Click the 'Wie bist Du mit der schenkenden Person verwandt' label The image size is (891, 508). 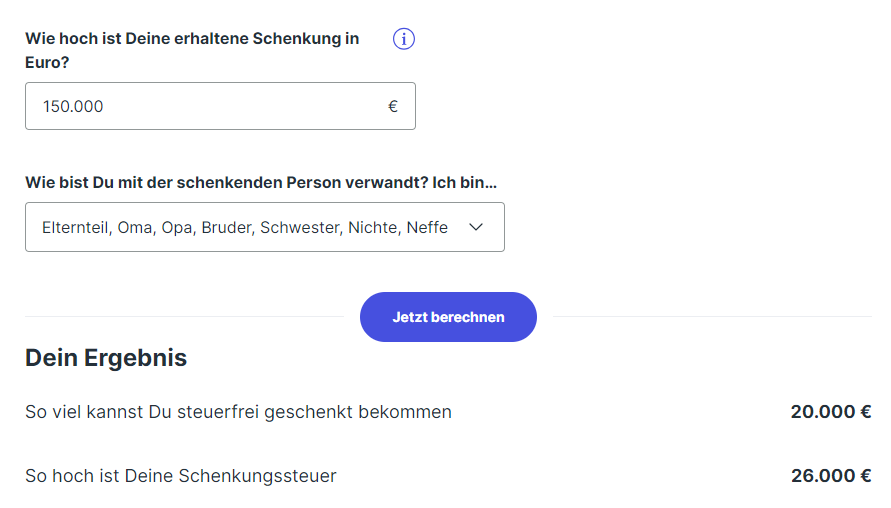(261, 183)
